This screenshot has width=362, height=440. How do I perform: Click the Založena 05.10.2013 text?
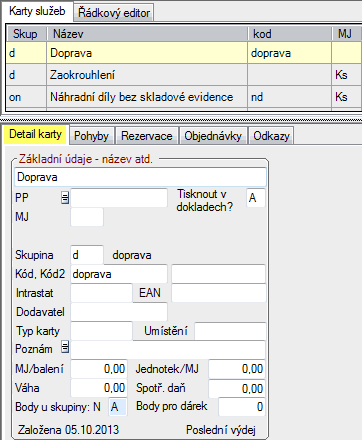point(68,430)
